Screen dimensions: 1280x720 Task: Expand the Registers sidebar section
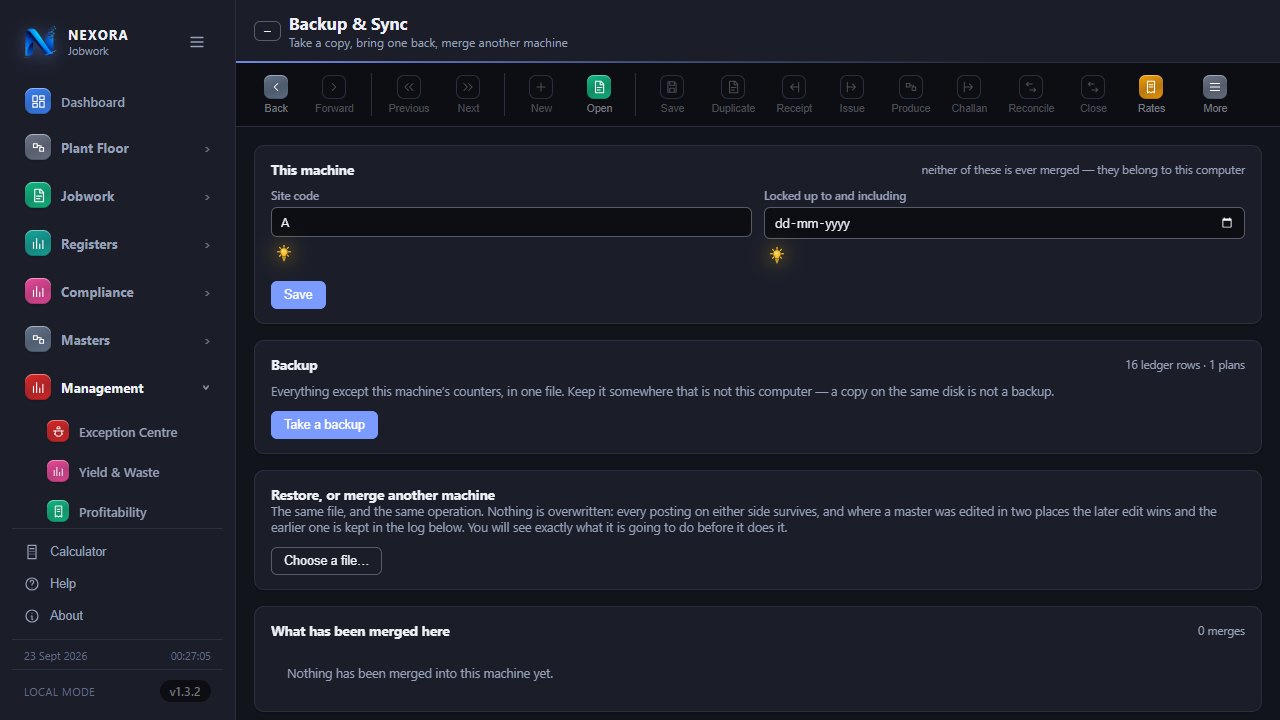tap(118, 244)
